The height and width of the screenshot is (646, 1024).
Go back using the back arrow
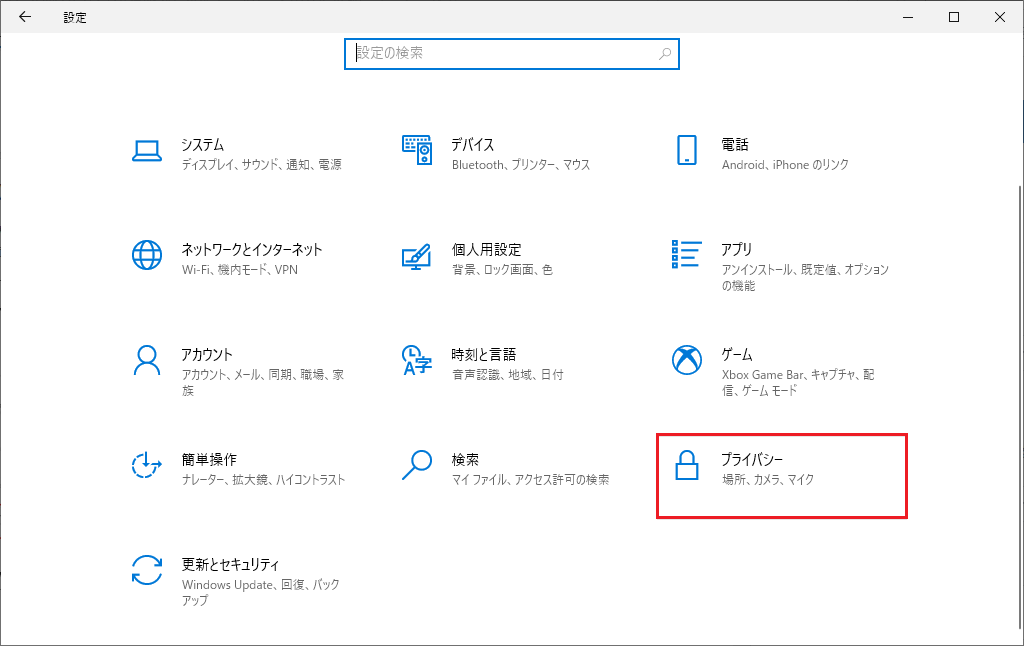tap(25, 17)
